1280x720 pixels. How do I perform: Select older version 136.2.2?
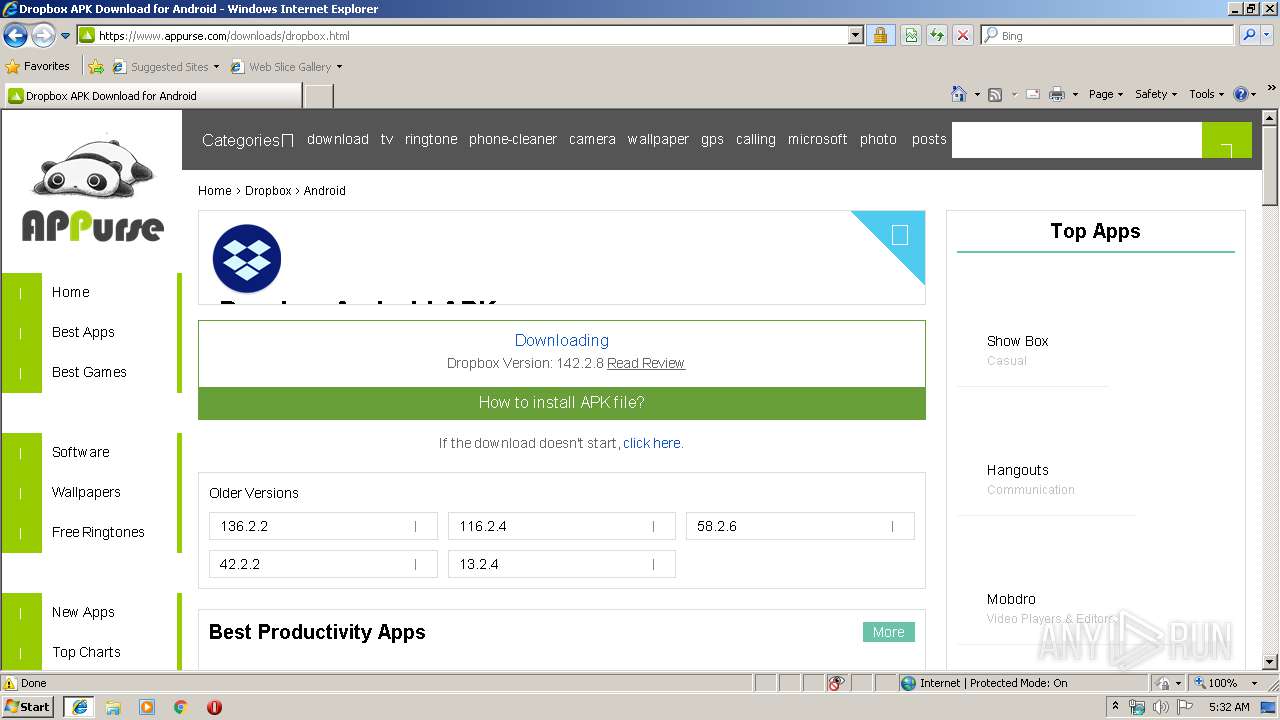click(x=323, y=526)
